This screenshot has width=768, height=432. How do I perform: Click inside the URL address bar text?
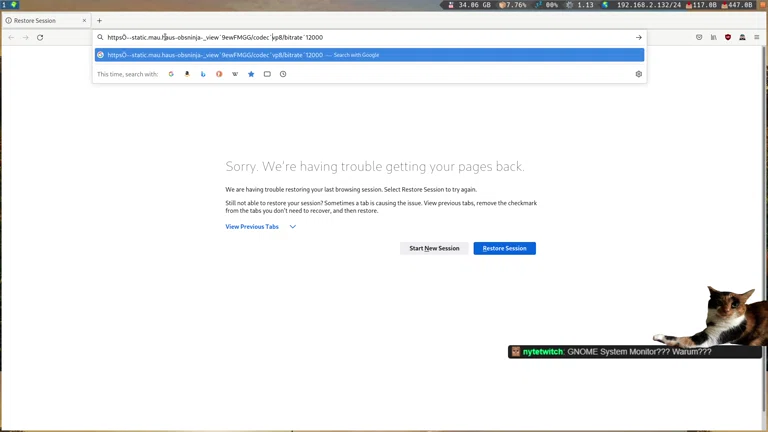300,37
